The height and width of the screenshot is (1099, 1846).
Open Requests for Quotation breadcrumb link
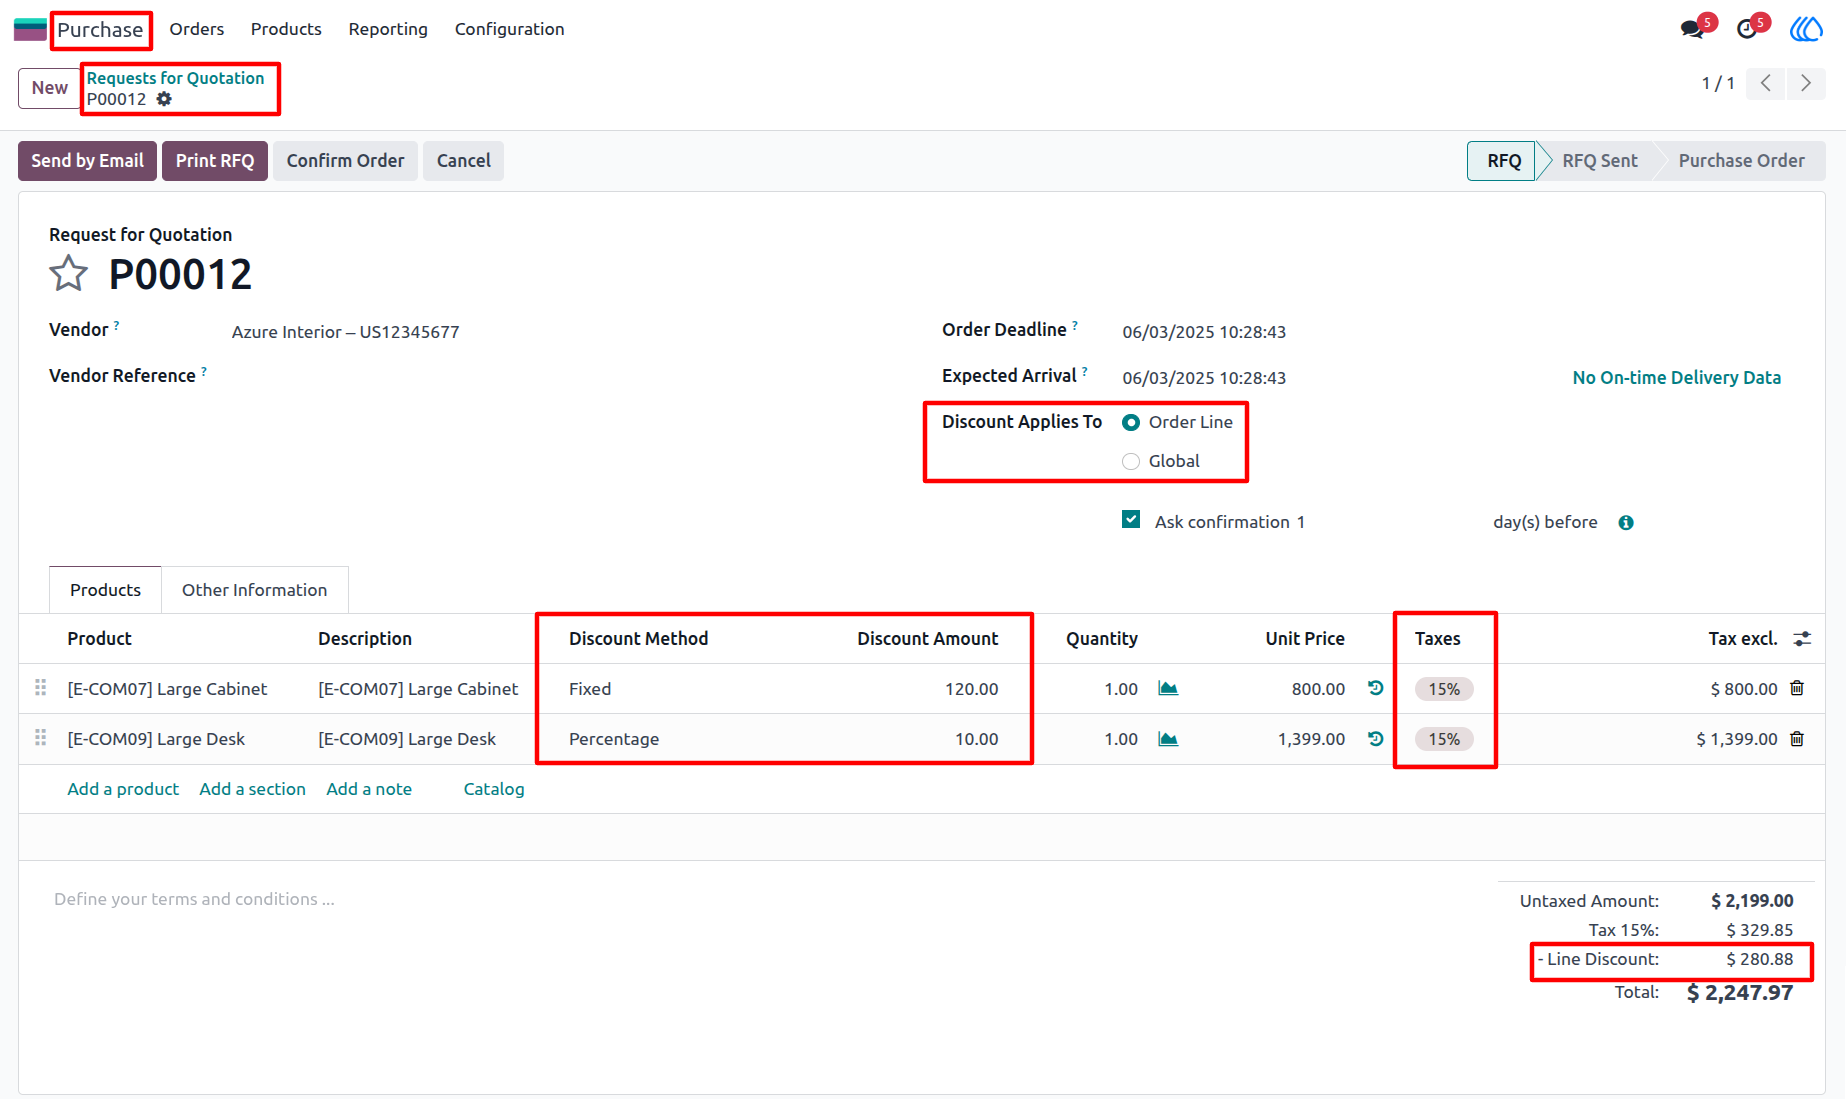point(176,78)
